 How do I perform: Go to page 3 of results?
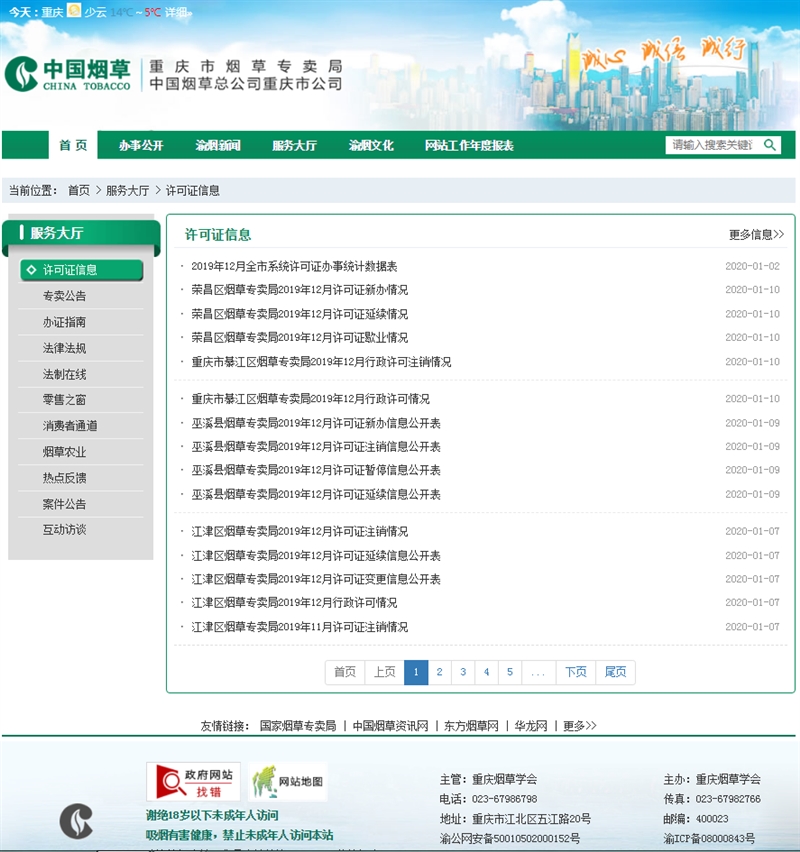point(463,672)
